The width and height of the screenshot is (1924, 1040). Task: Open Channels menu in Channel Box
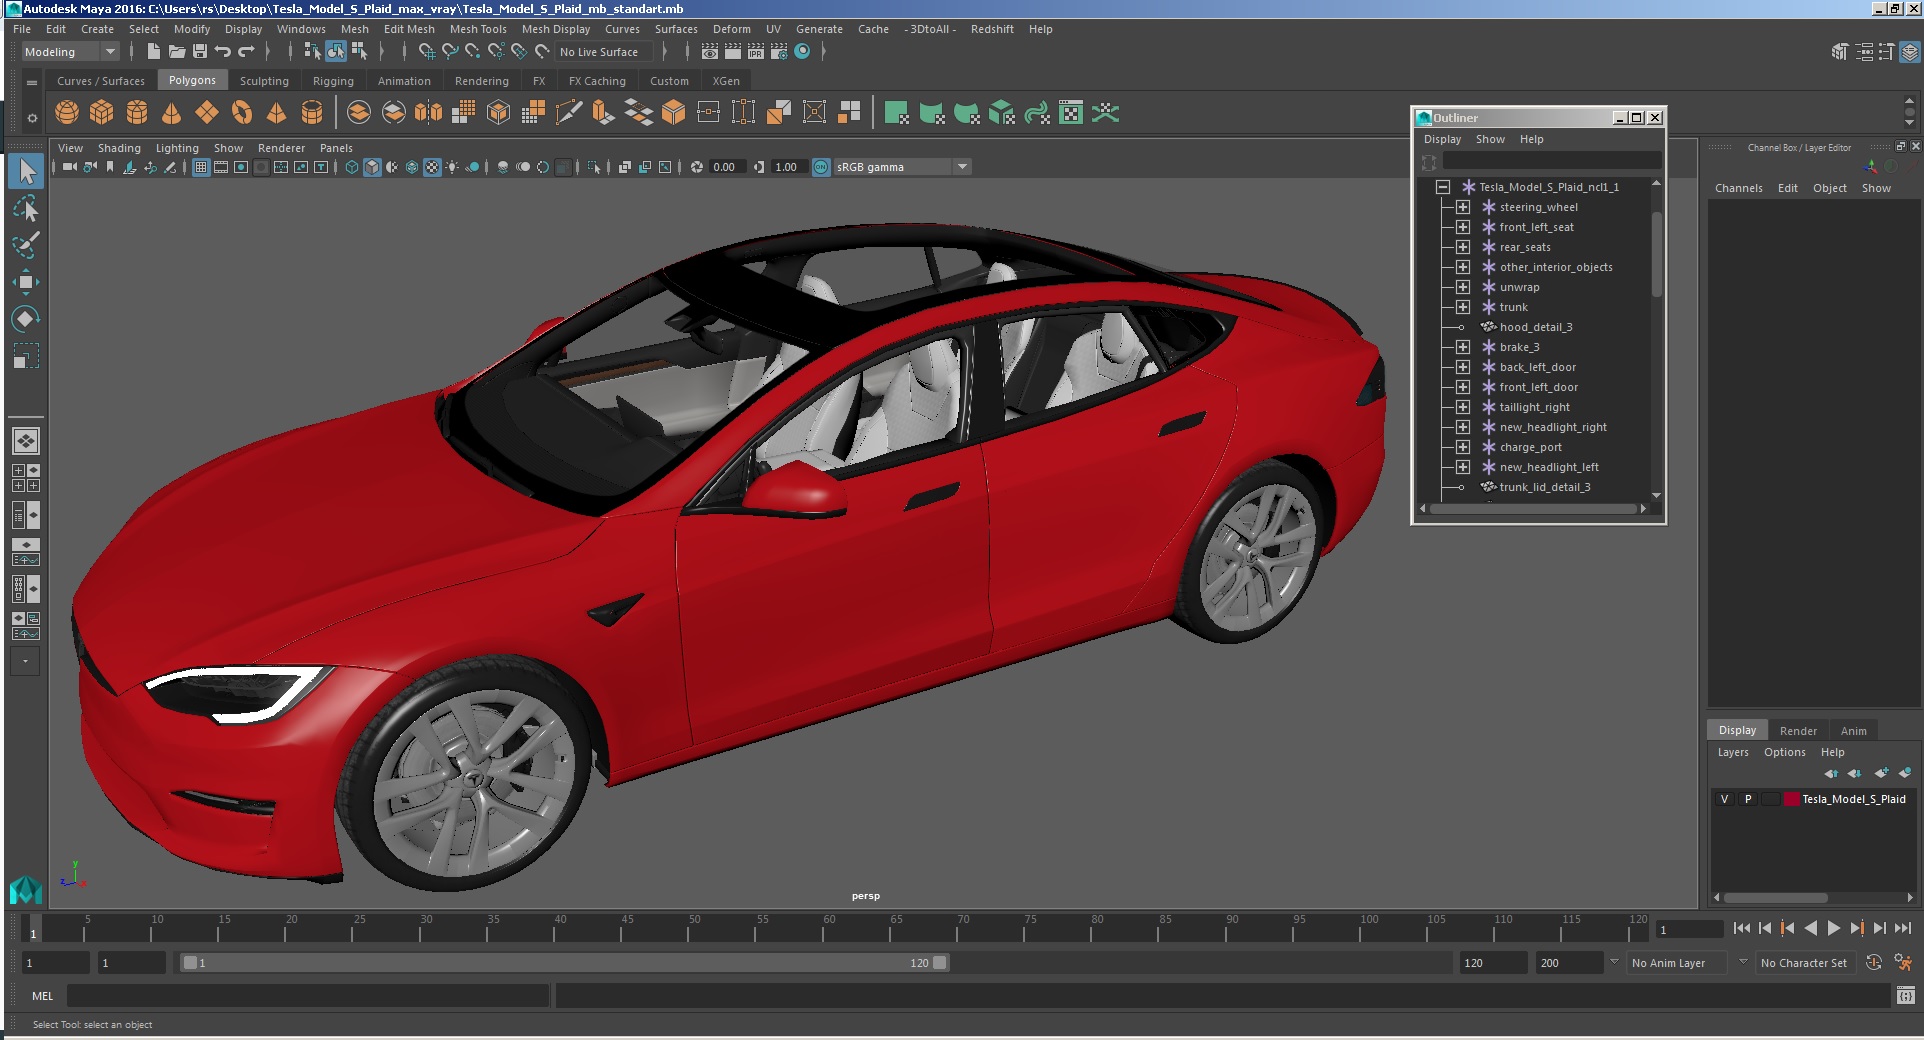point(1738,188)
